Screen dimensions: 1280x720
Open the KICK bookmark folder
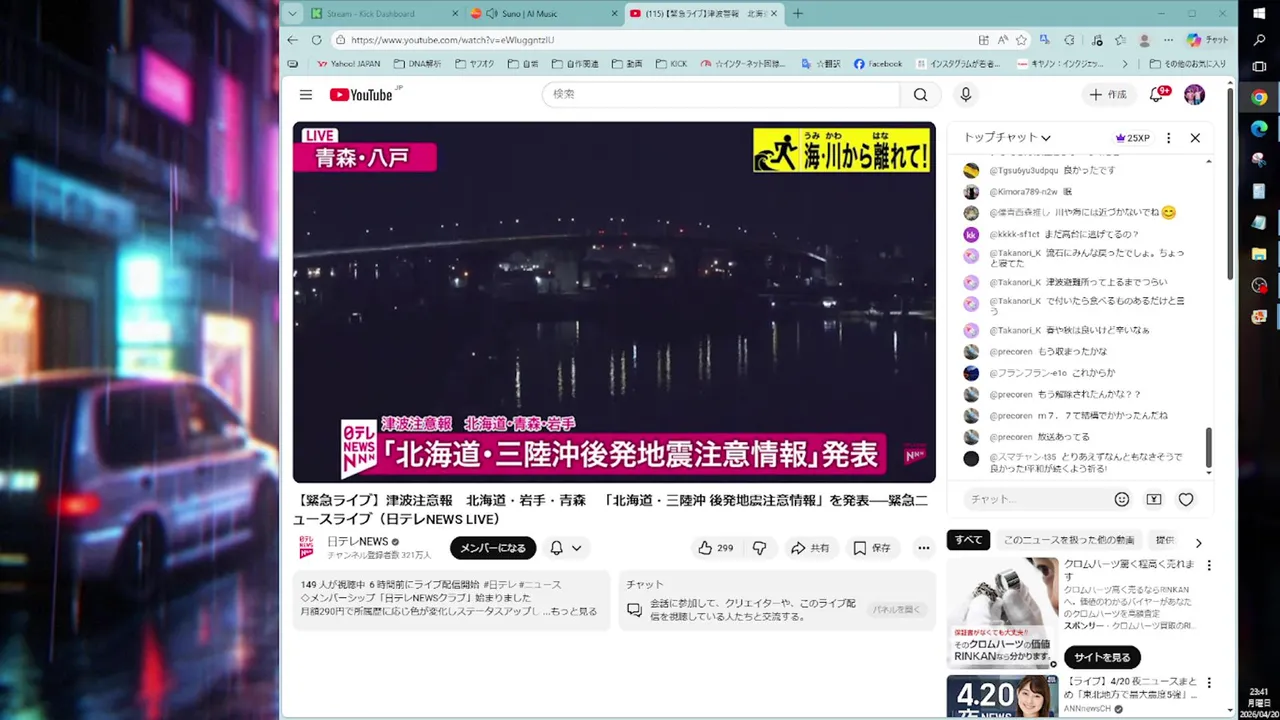point(671,64)
